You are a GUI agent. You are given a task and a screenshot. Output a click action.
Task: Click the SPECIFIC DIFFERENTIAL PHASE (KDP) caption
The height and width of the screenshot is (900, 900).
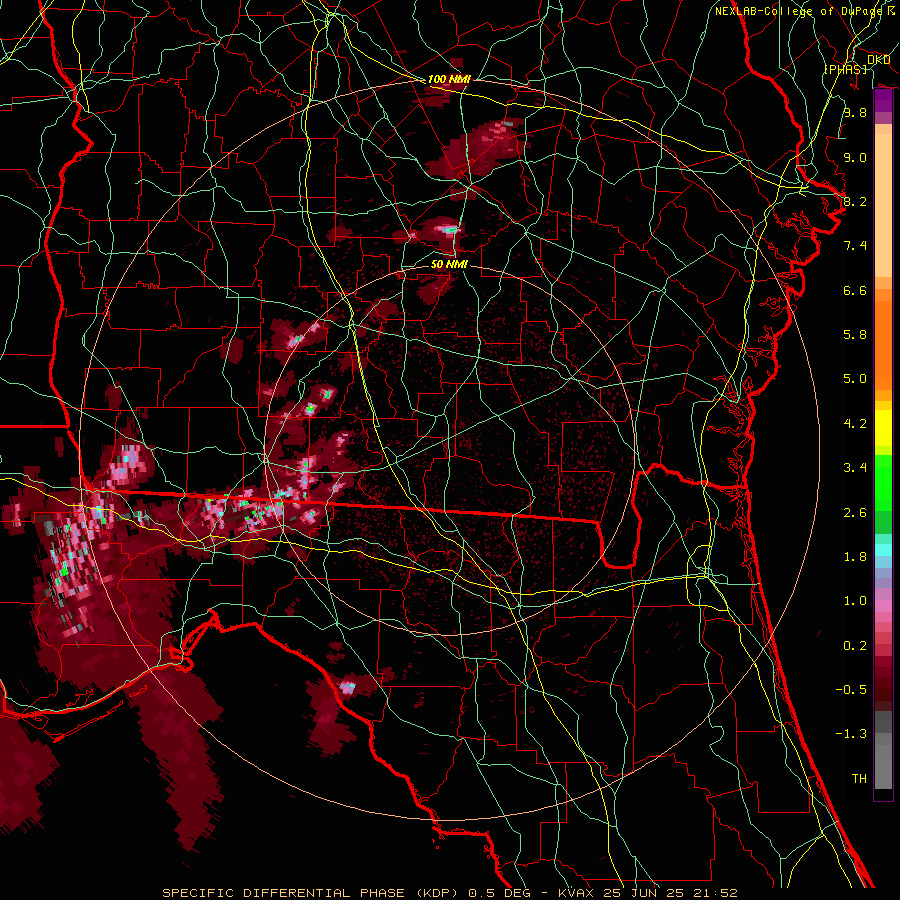click(x=309, y=893)
